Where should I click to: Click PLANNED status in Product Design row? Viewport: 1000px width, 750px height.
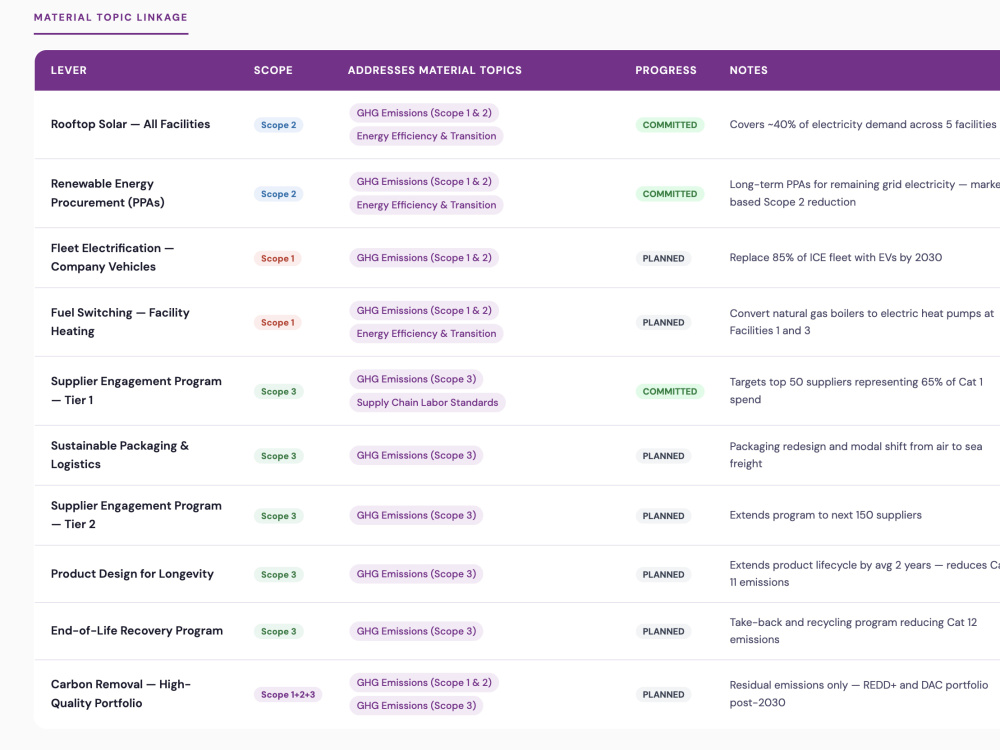pos(663,575)
